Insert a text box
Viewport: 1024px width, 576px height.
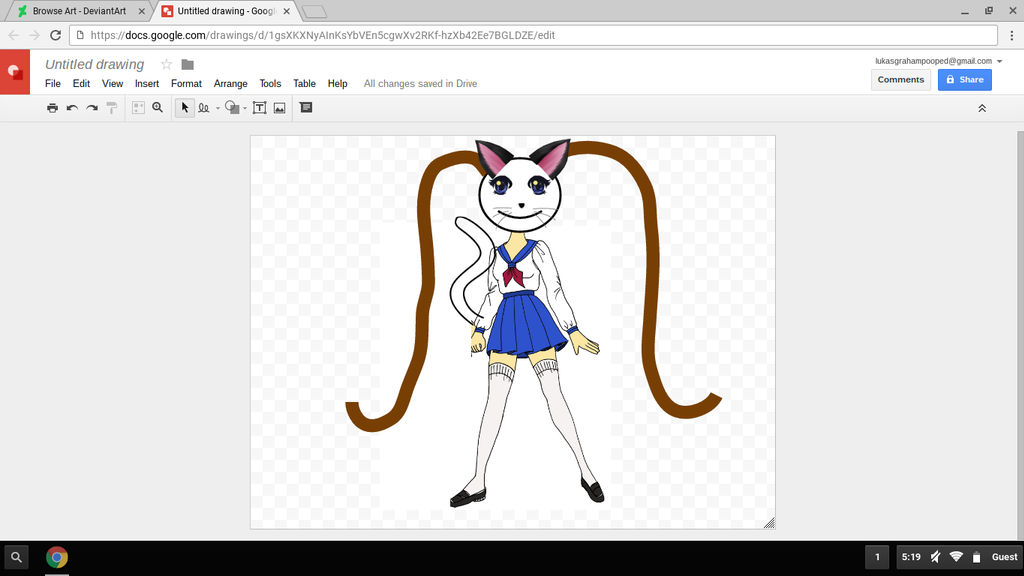click(259, 107)
